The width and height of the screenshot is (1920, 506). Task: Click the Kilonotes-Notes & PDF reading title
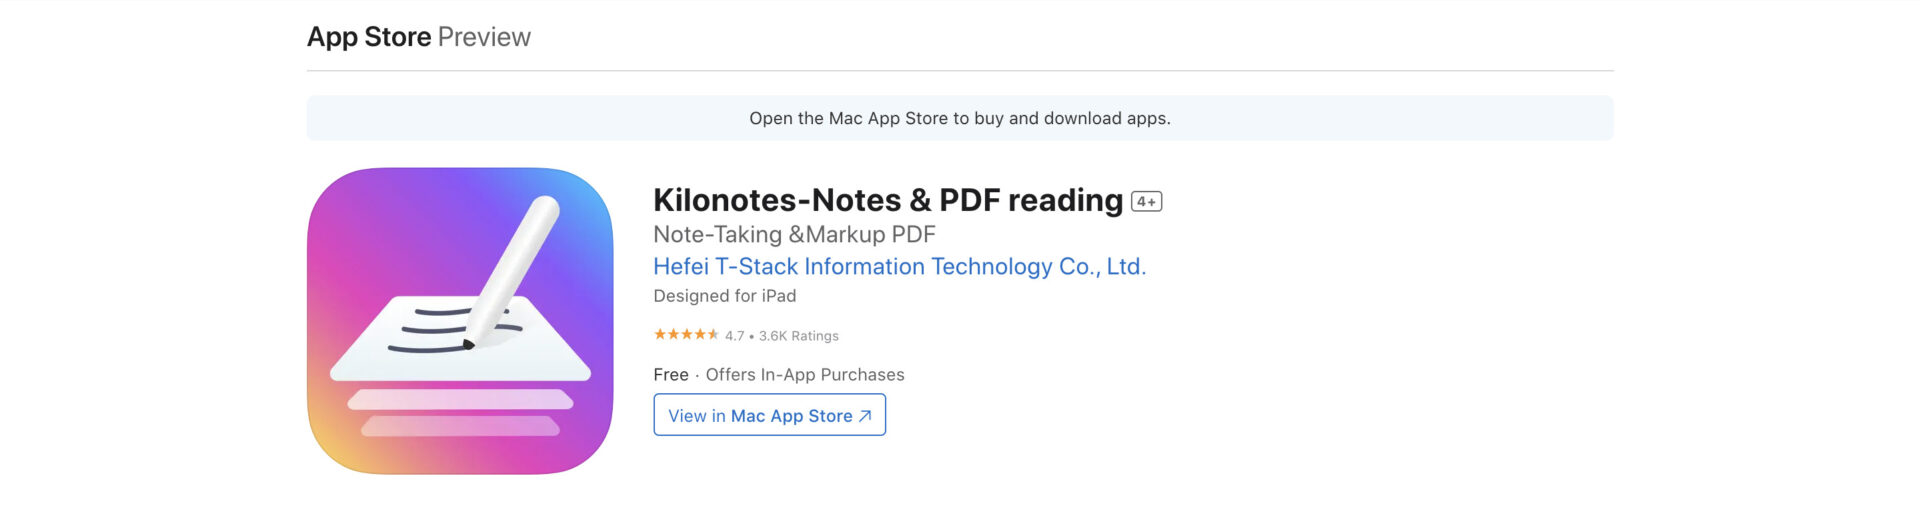(887, 200)
